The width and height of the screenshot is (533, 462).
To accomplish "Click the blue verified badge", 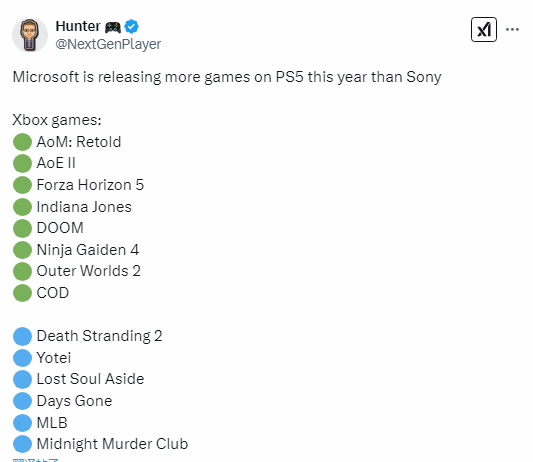I will pos(131,27).
